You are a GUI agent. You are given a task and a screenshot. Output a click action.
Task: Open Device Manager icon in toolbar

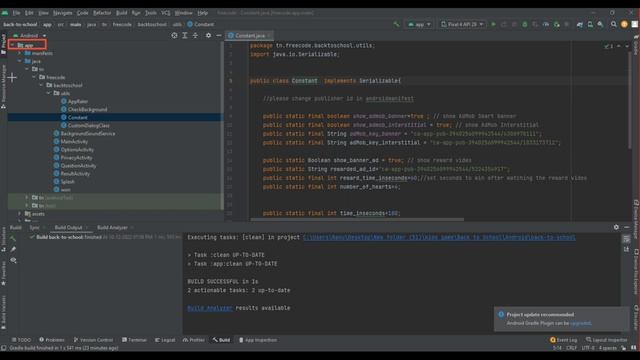coord(590,24)
